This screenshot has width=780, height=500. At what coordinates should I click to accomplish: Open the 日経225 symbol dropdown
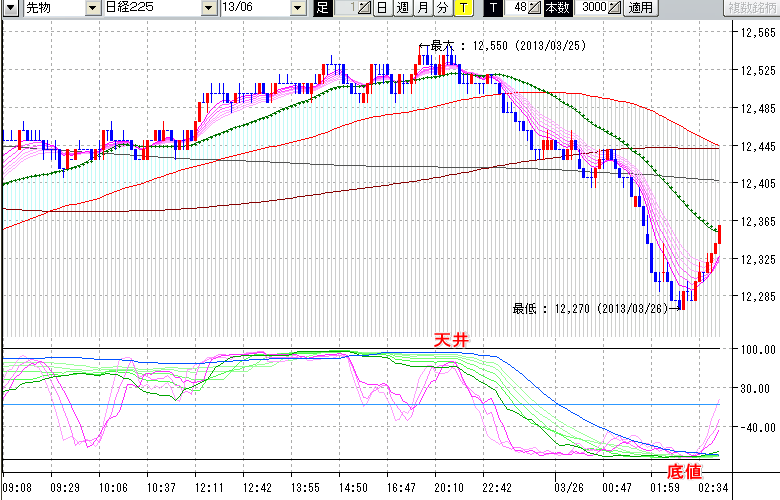[207, 8]
